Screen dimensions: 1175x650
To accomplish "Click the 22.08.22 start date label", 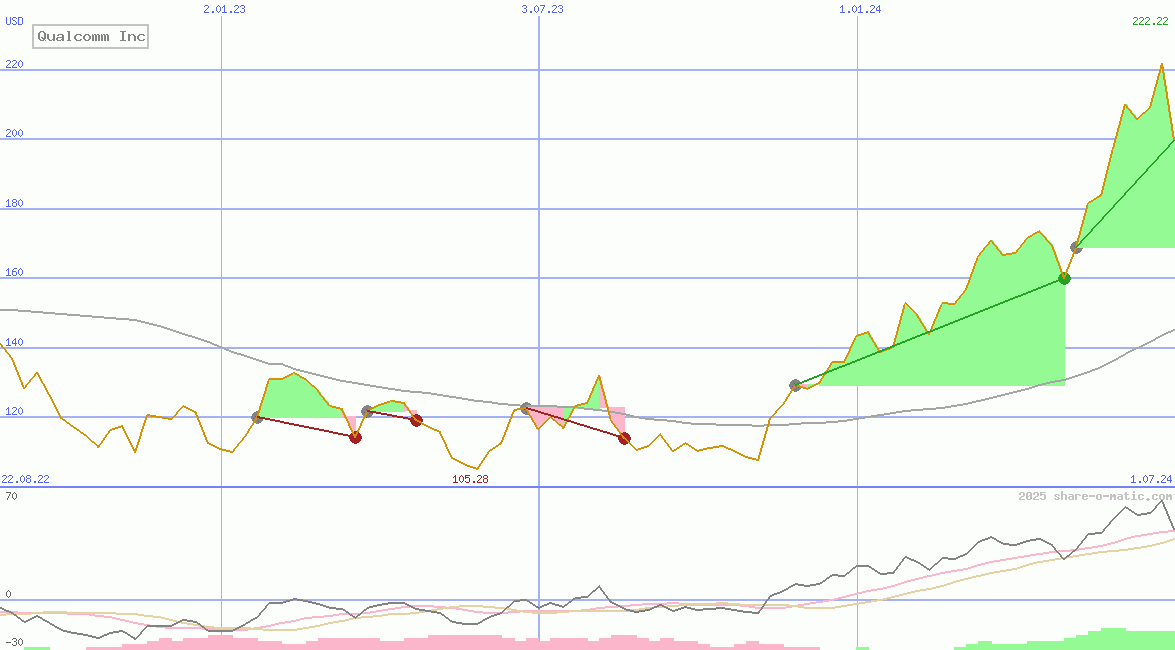I will [25, 479].
